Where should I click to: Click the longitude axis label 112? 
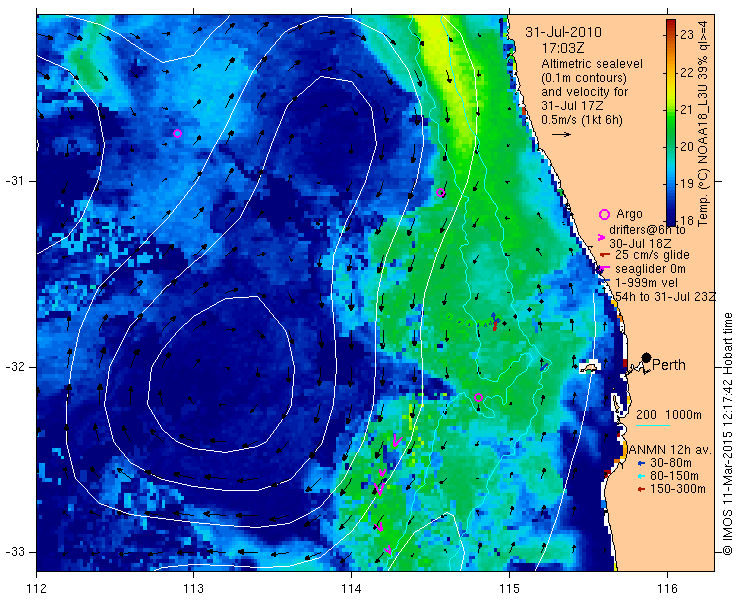[36, 589]
